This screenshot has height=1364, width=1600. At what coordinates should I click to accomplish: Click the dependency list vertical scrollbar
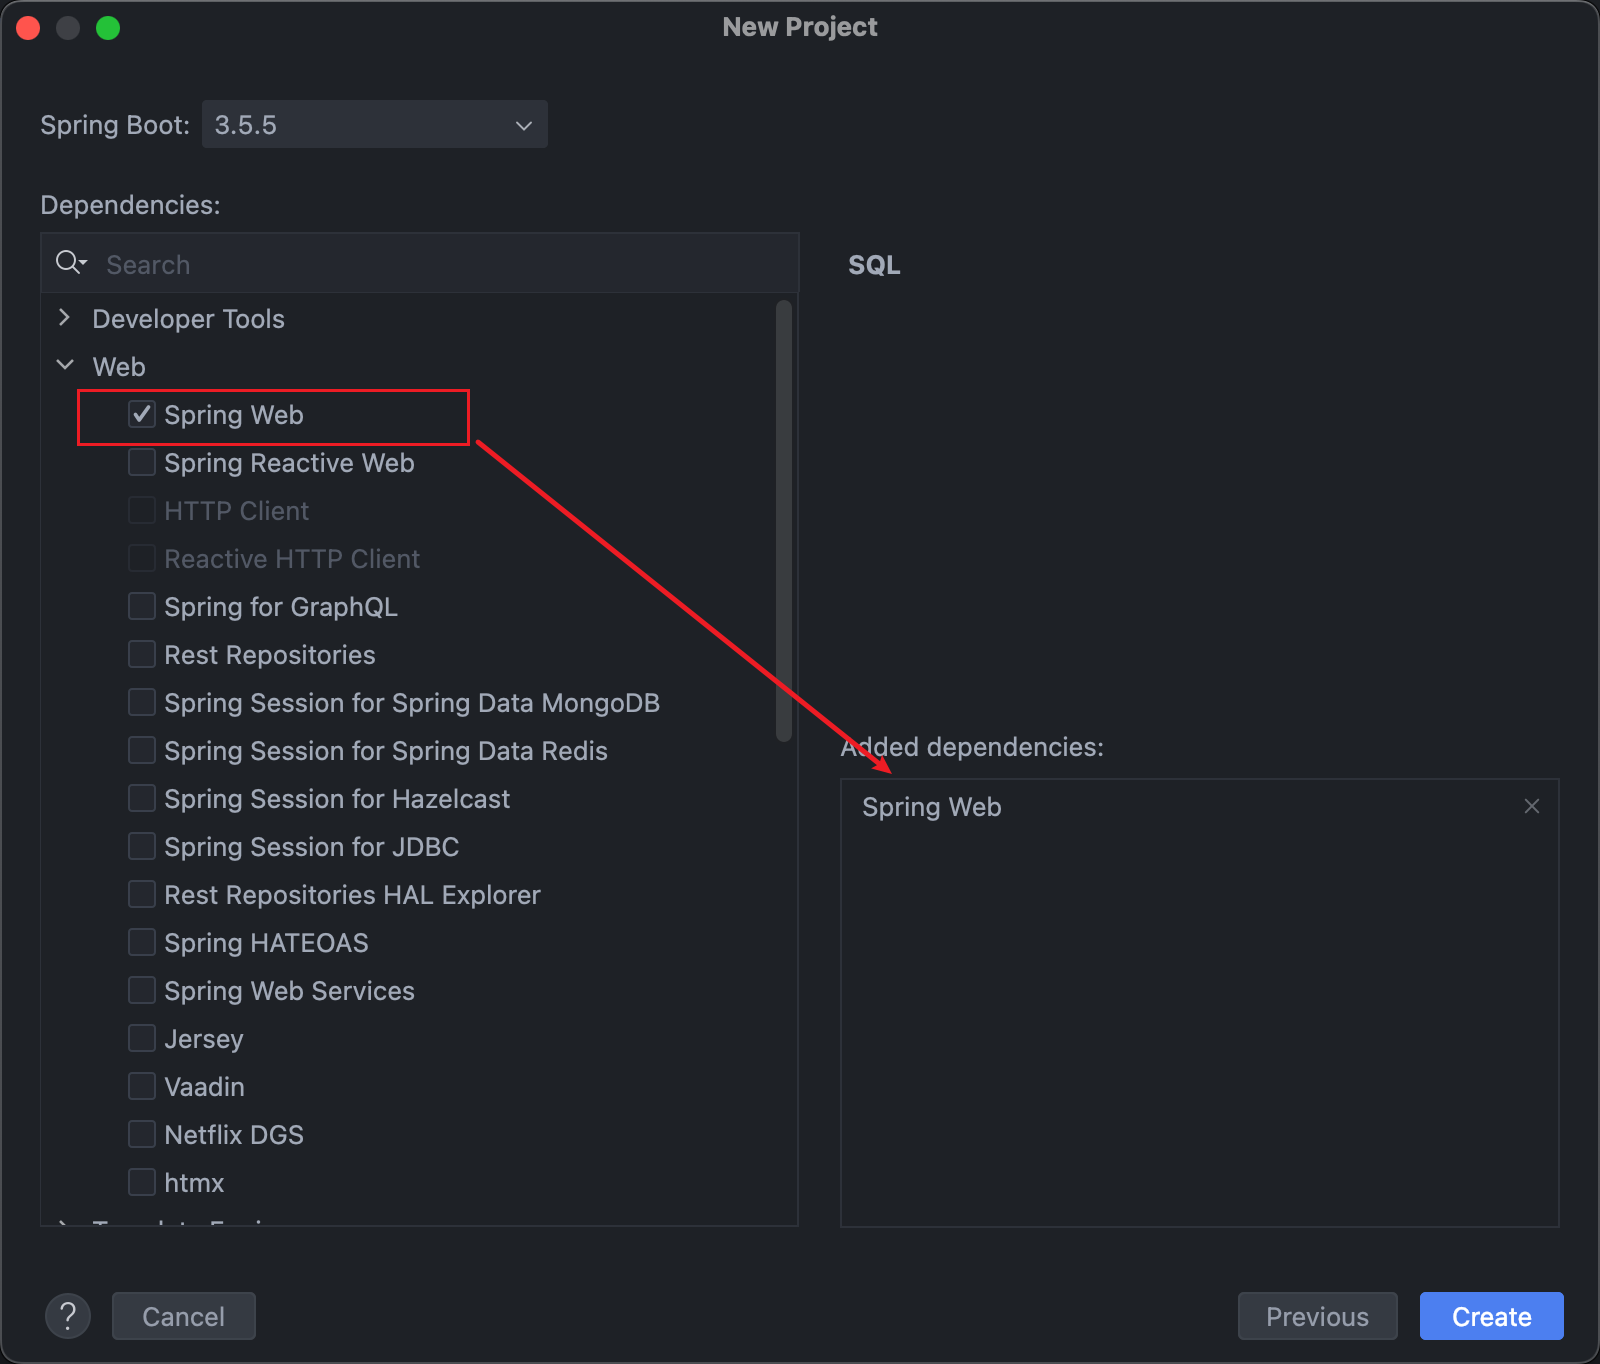pos(784,520)
